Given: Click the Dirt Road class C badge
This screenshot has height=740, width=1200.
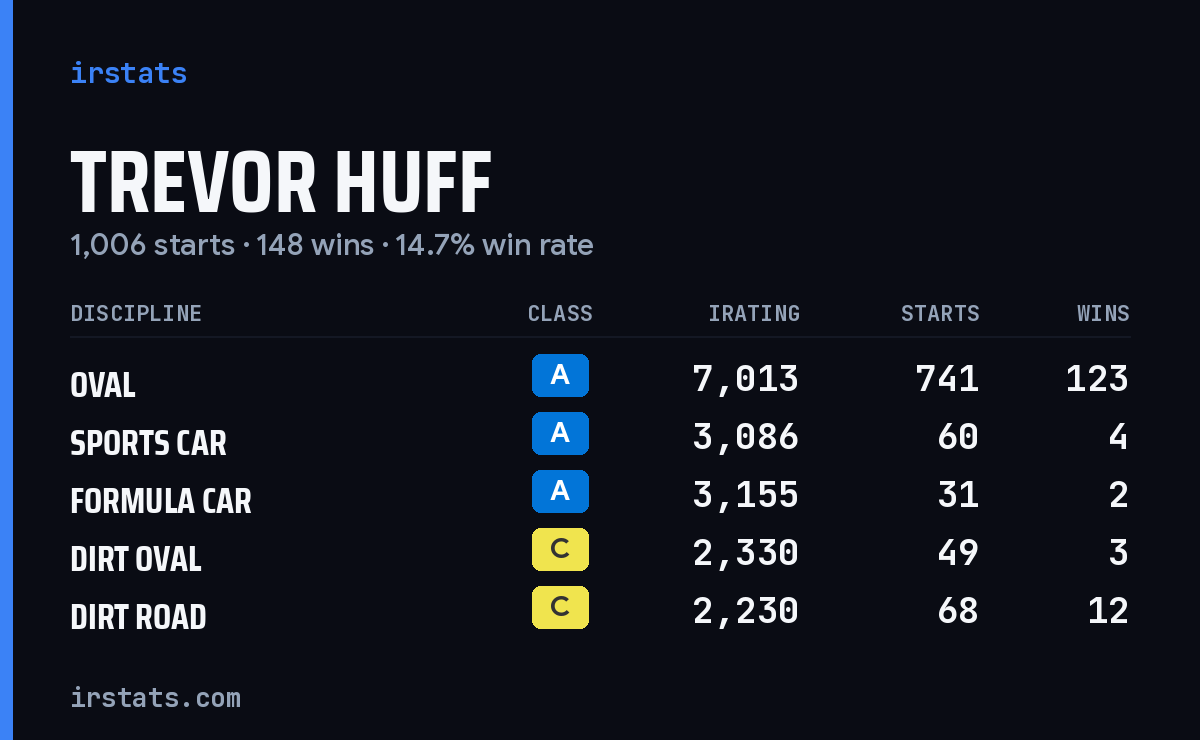Looking at the screenshot, I should pos(560,607).
